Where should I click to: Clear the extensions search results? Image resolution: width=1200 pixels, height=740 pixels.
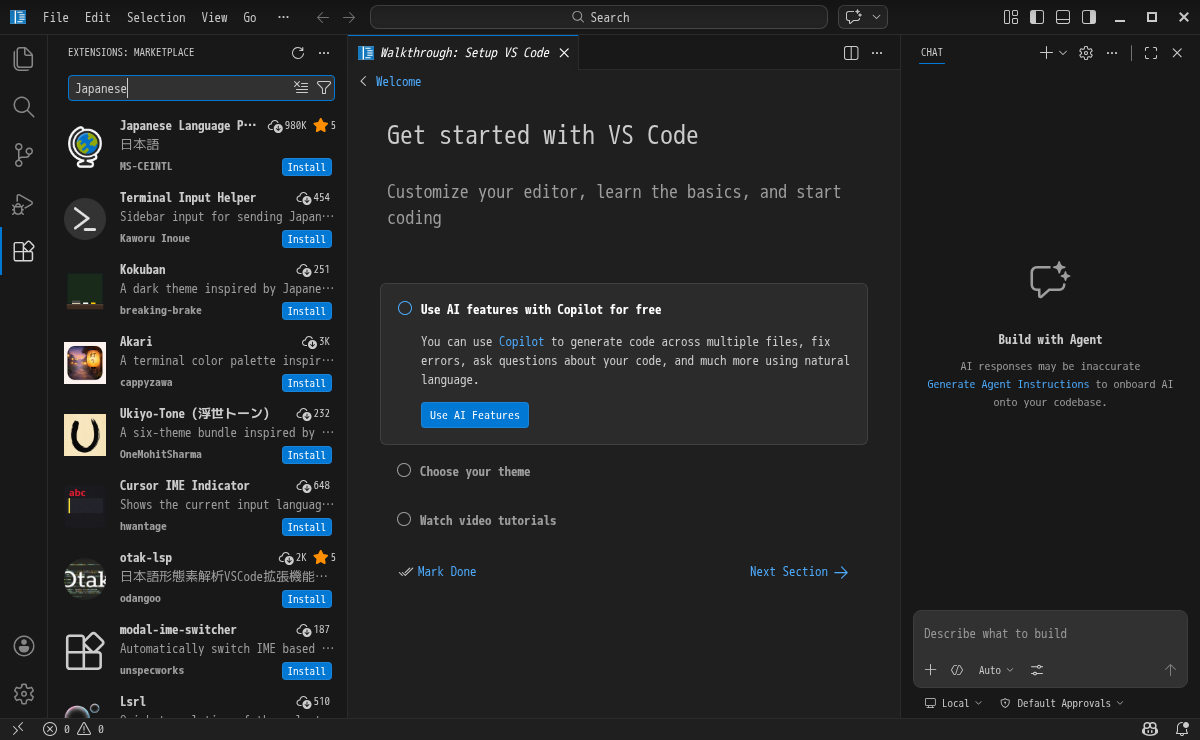click(301, 88)
